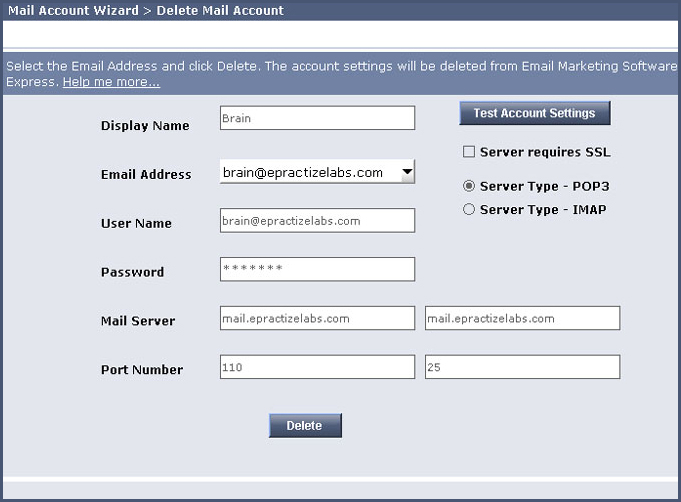Click the Test Account Settings button
Image resolution: width=681 pixels, height=502 pixels.
tap(535, 113)
